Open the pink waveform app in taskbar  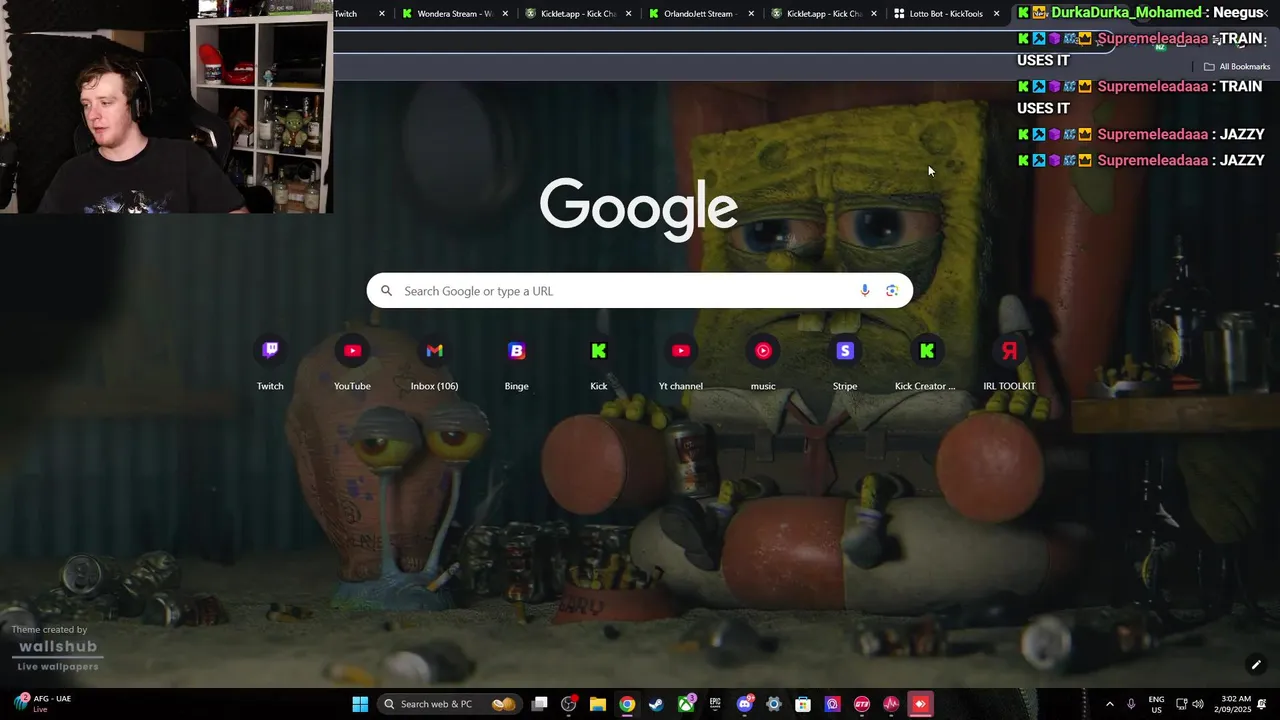pos(891,704)
